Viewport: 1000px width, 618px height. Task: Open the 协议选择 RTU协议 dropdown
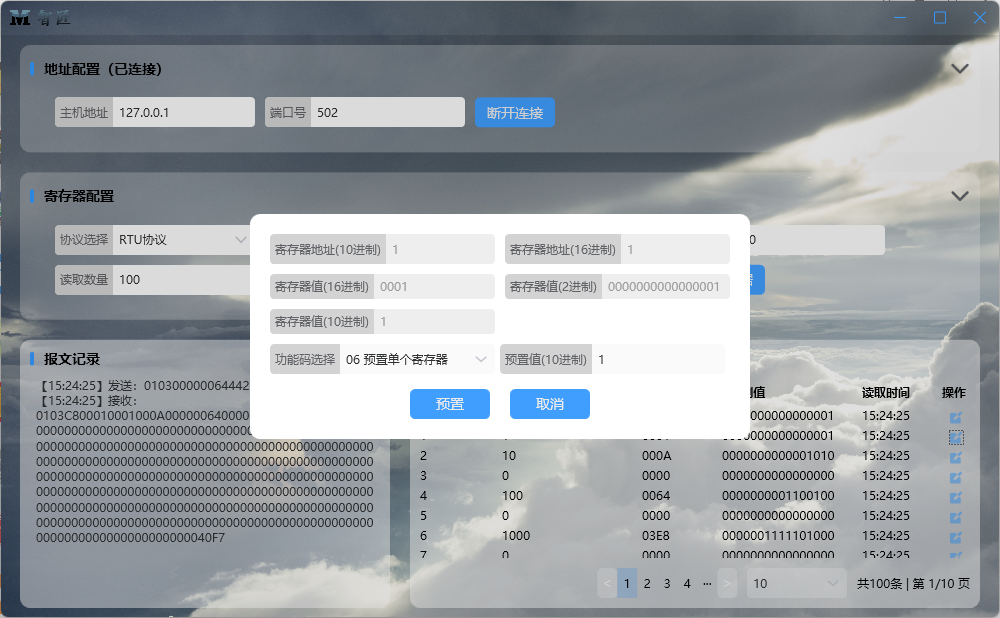click(180, 240)
